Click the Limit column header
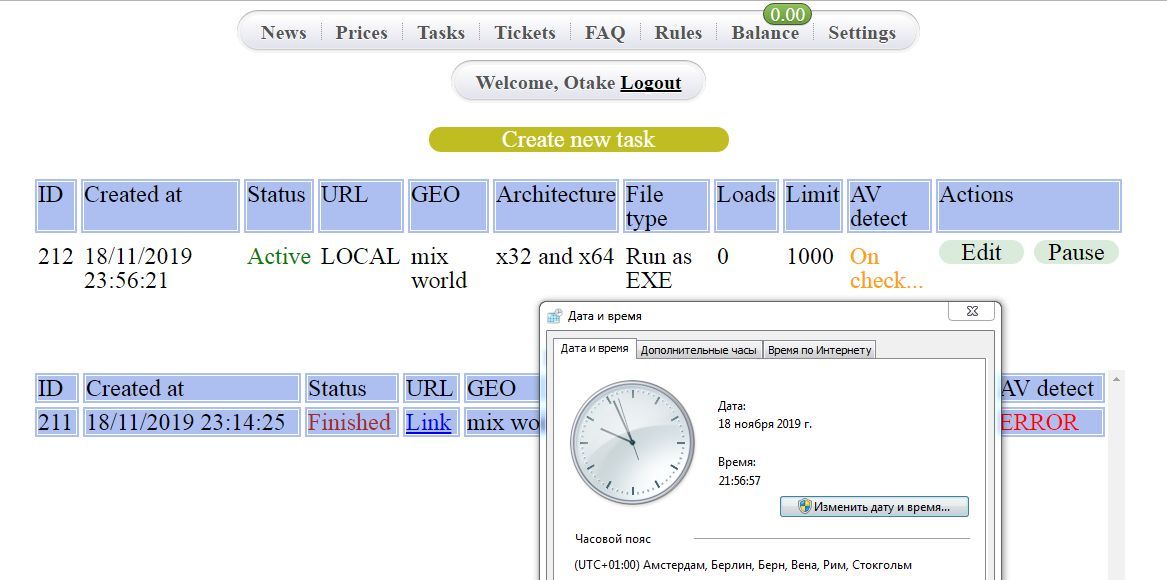The height and width of the screenshot is (580, 1167). 813,205
